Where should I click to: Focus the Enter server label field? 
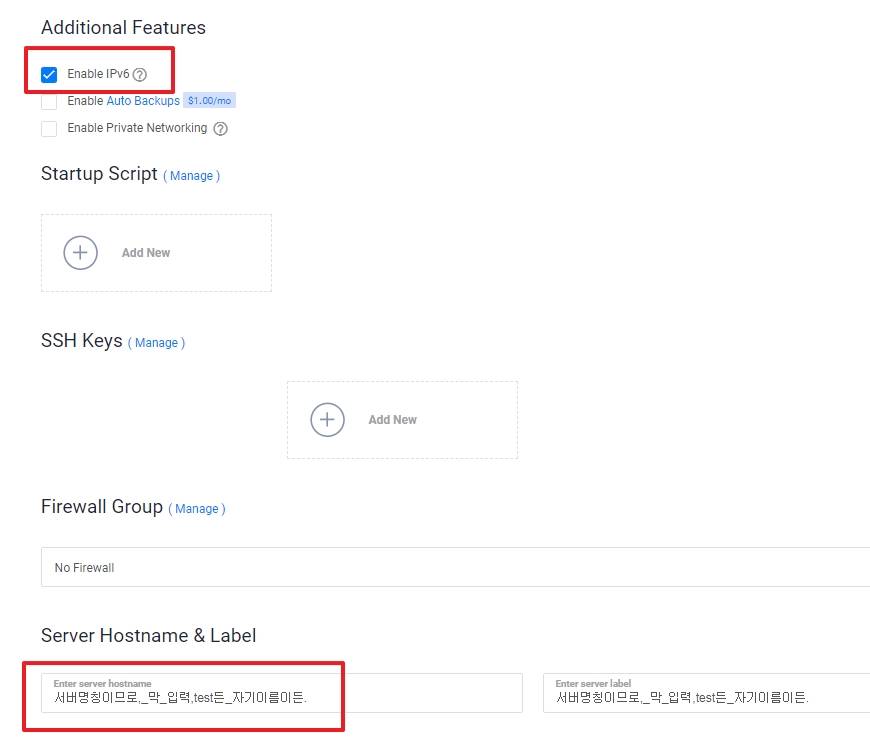[x=706, y=693]
